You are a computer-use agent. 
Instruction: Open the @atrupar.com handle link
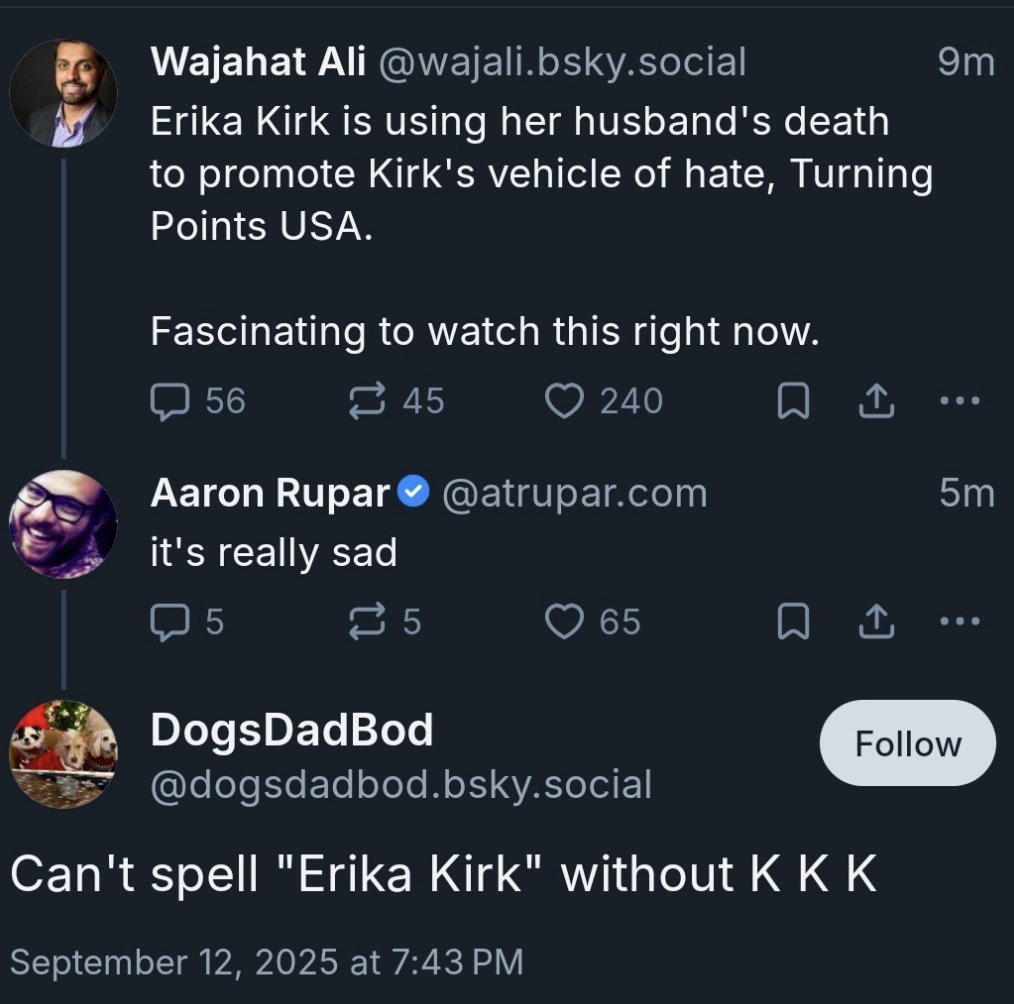tap(575, 492)
